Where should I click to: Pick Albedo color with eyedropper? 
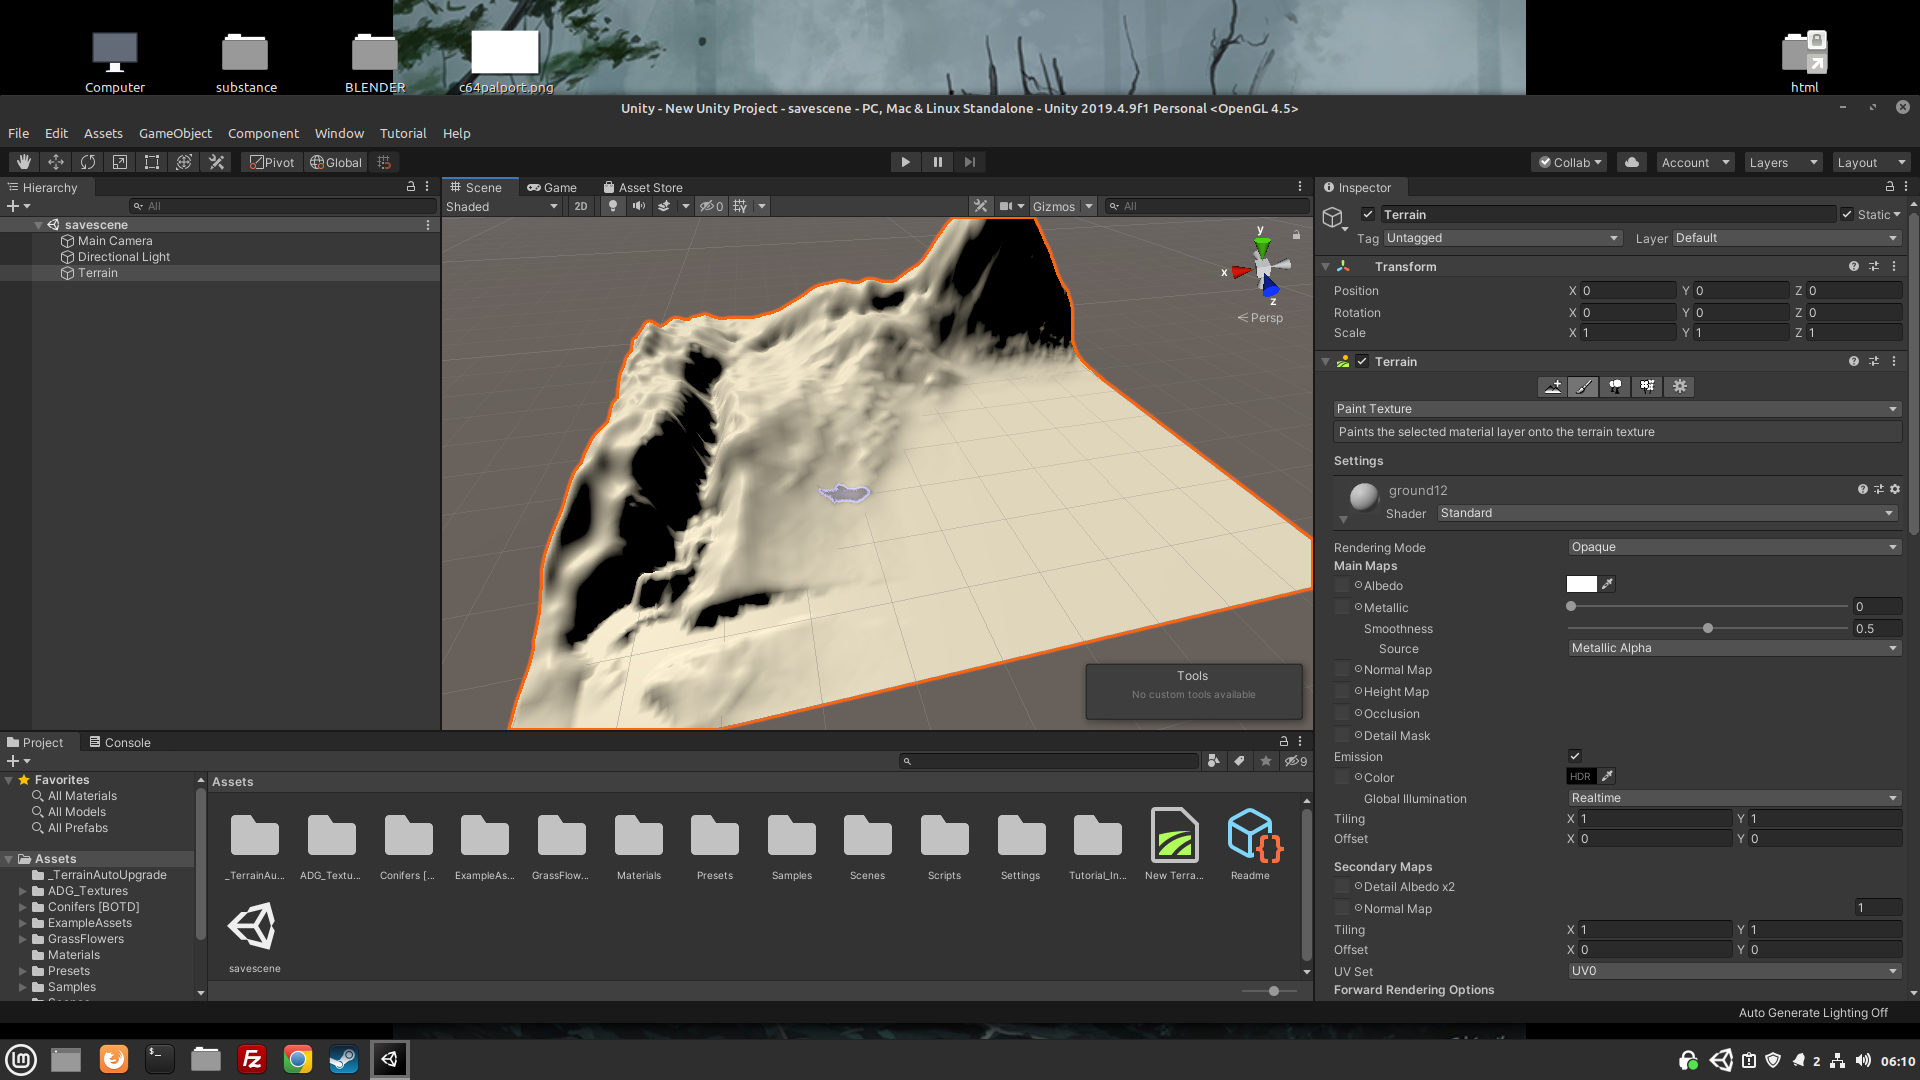[x=1608, y=584]
